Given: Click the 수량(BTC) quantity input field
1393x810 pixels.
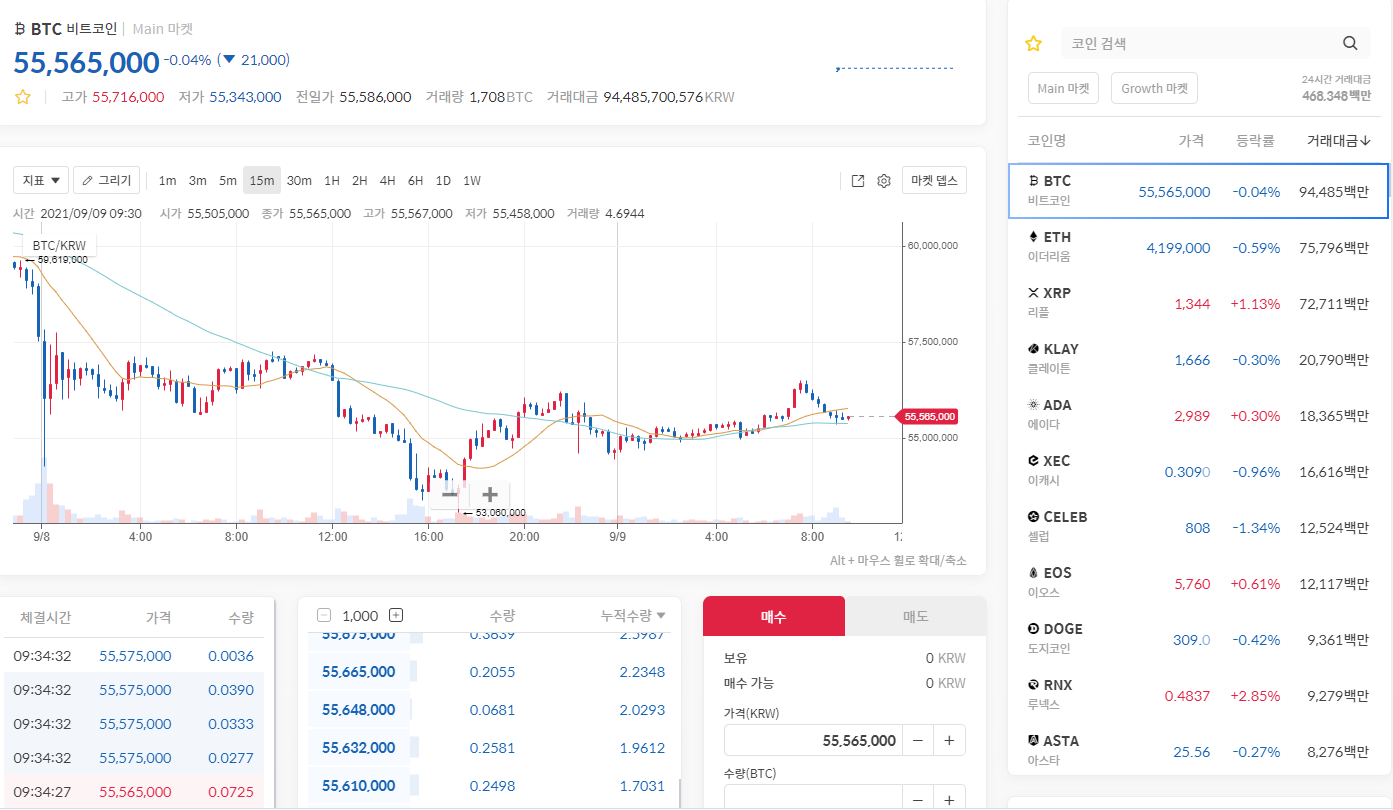Looking at the screenshot, I should click(x=813, y=797).
